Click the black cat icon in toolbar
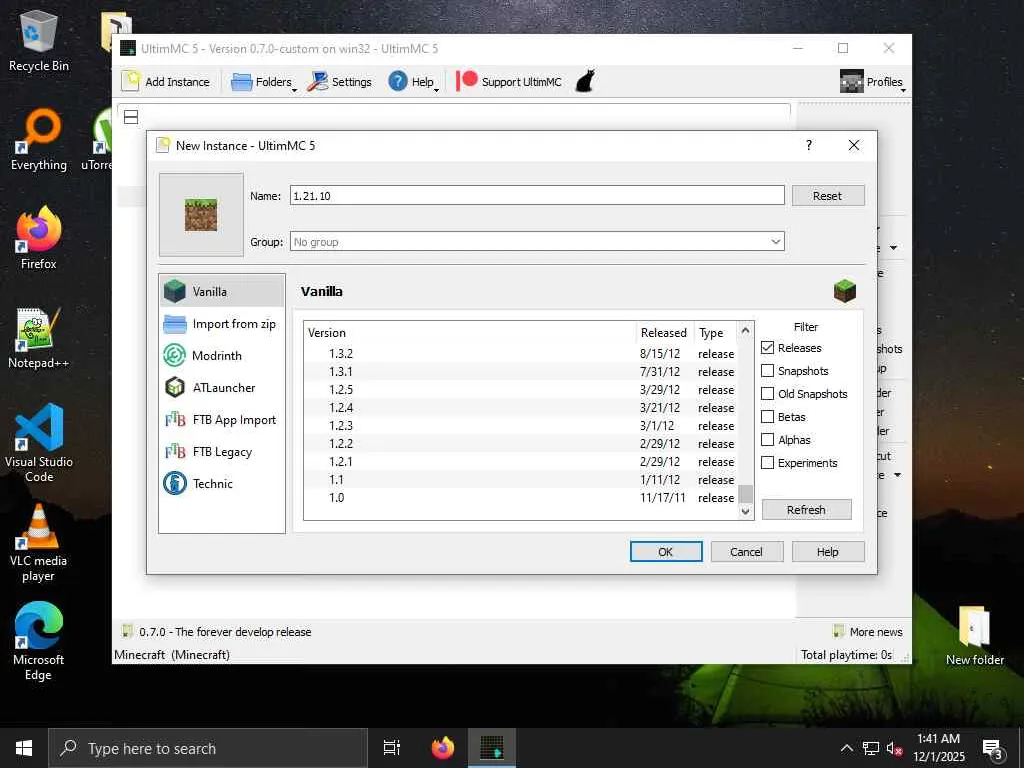1024x768 pixels. point(585,82)
